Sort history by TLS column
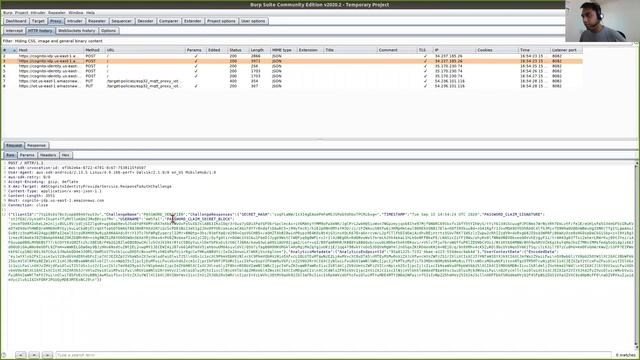Screen dimensions: 640x360 425,50
